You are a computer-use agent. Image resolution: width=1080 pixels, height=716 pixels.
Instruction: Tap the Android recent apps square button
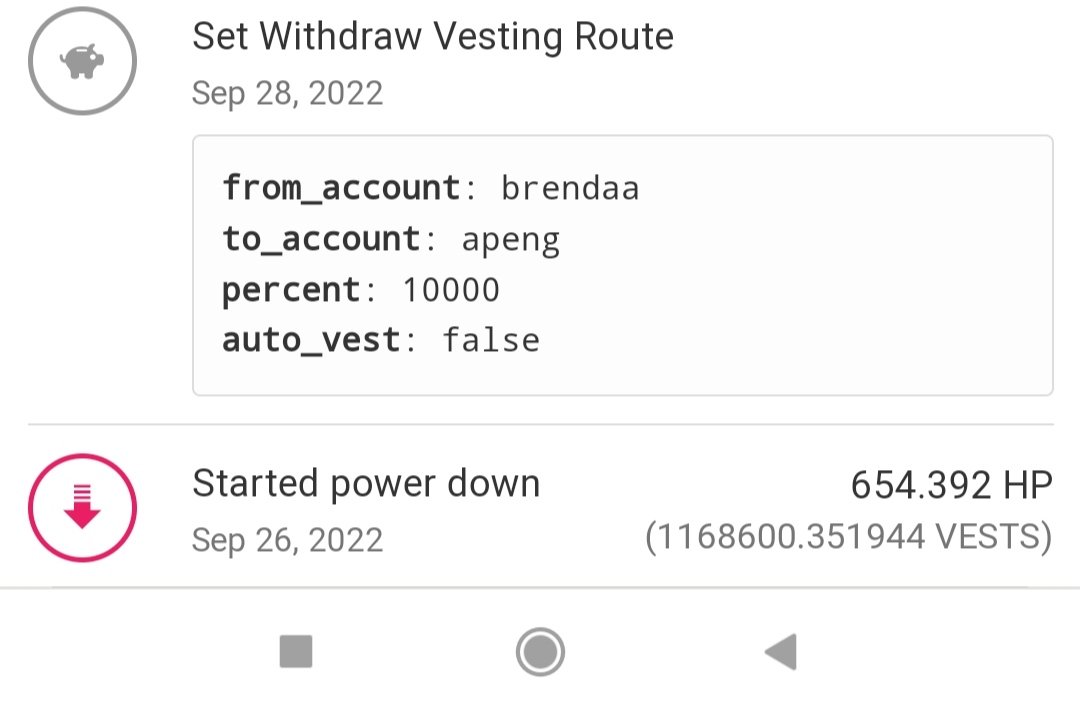click(x=296, y=651)
